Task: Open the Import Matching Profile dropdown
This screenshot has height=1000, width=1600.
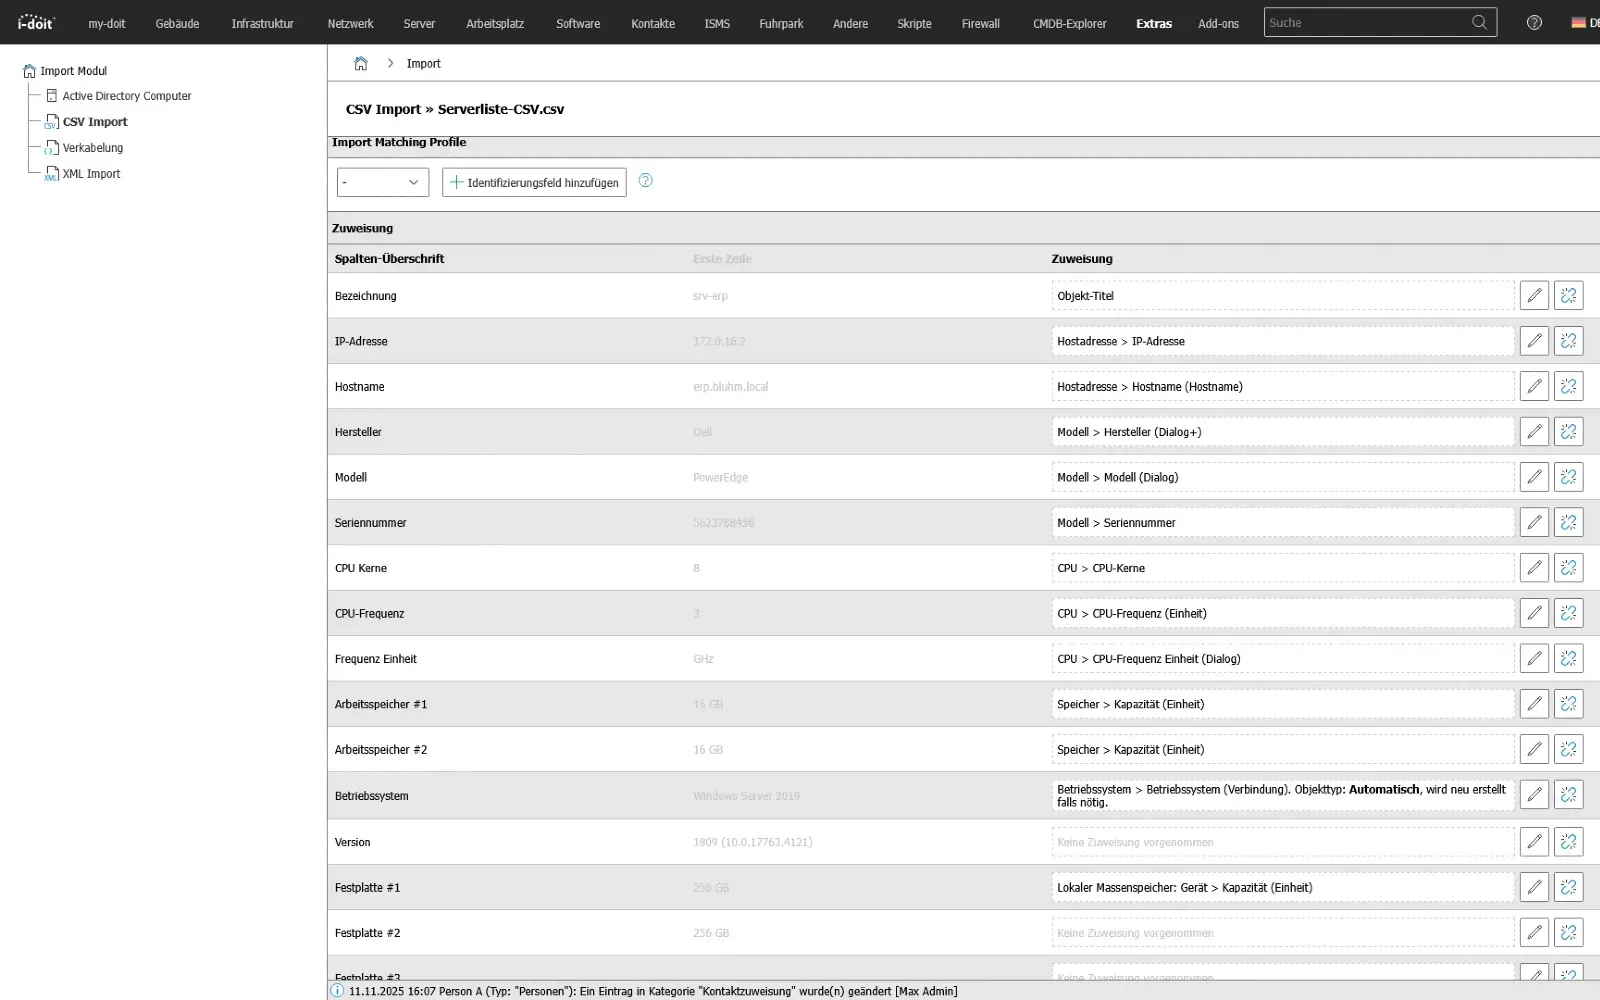Action: point(382,182)
